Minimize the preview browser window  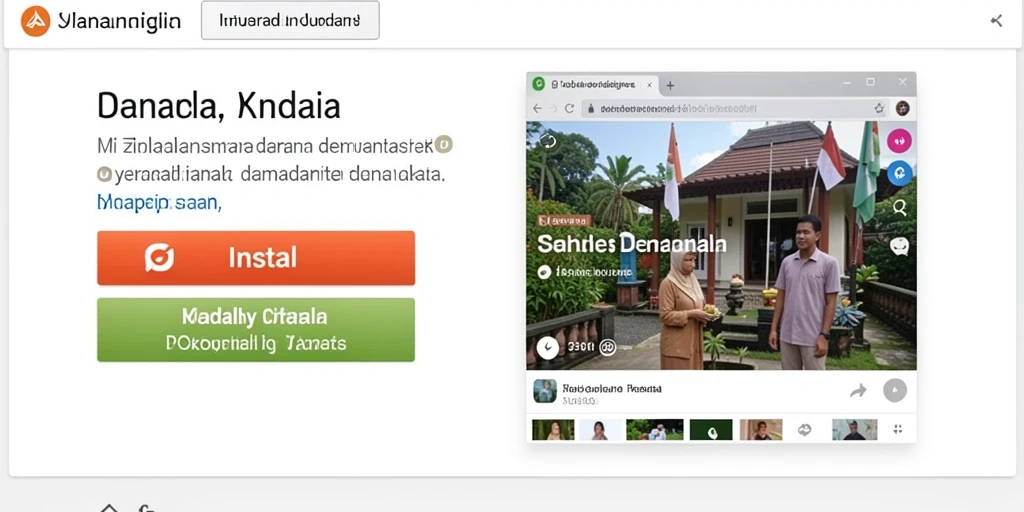846,83
